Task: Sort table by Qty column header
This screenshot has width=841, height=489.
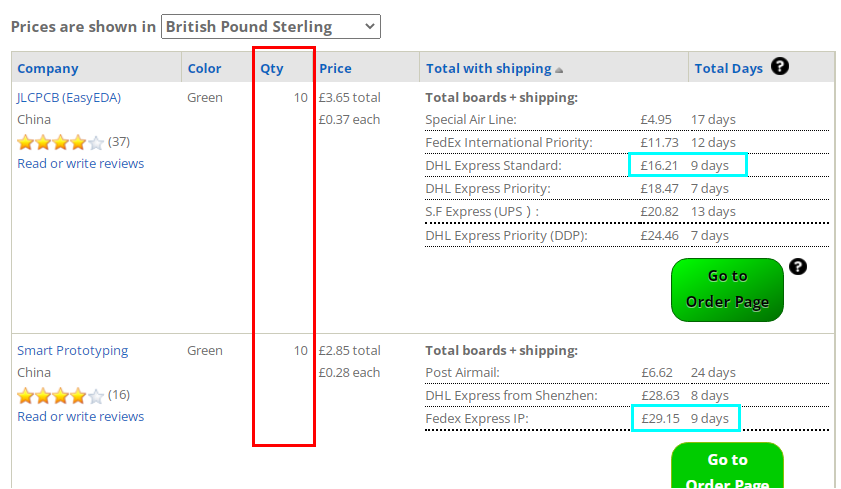Action: 272,69
